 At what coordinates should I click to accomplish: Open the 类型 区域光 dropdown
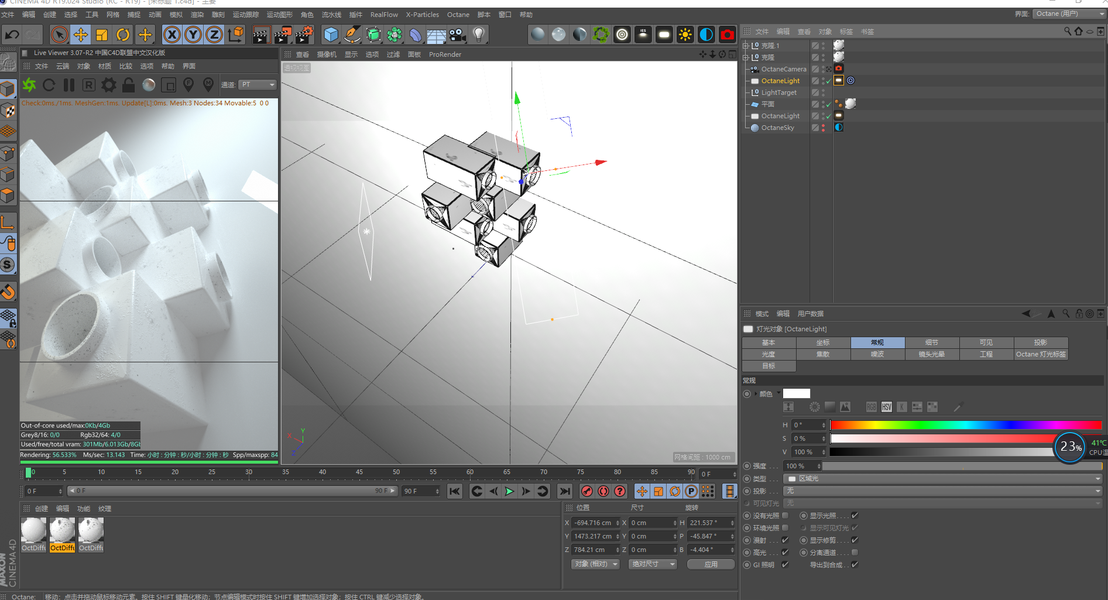pos(943,478)
